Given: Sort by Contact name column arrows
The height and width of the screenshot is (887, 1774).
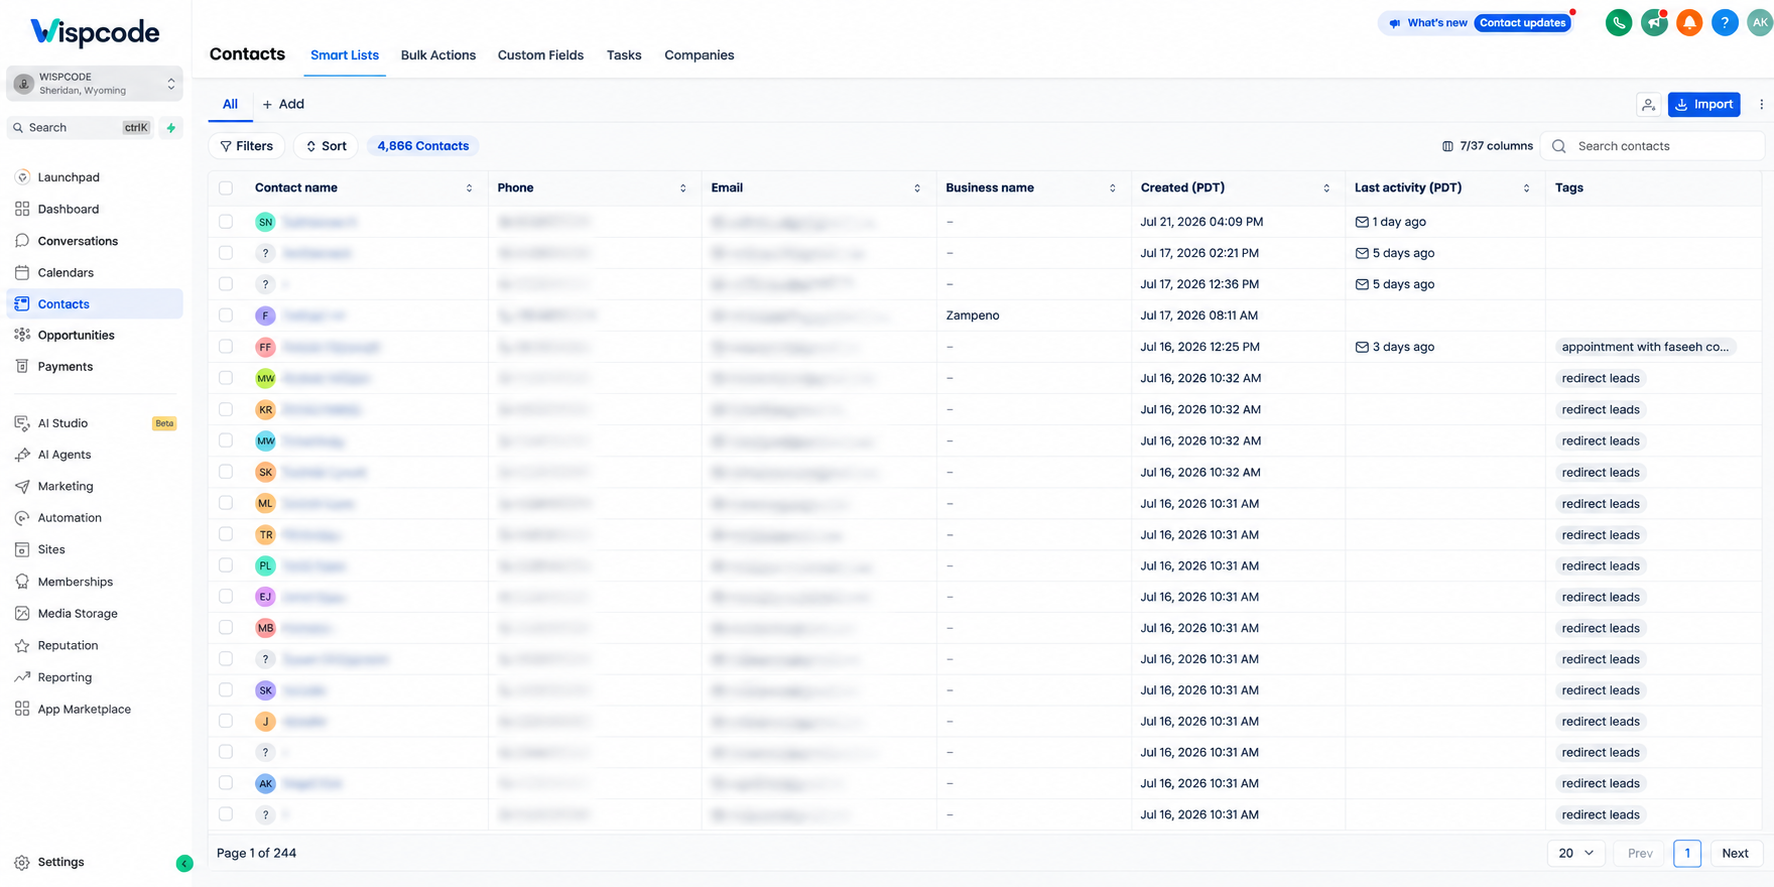Looking at the screenshot, I should point(469,188).
